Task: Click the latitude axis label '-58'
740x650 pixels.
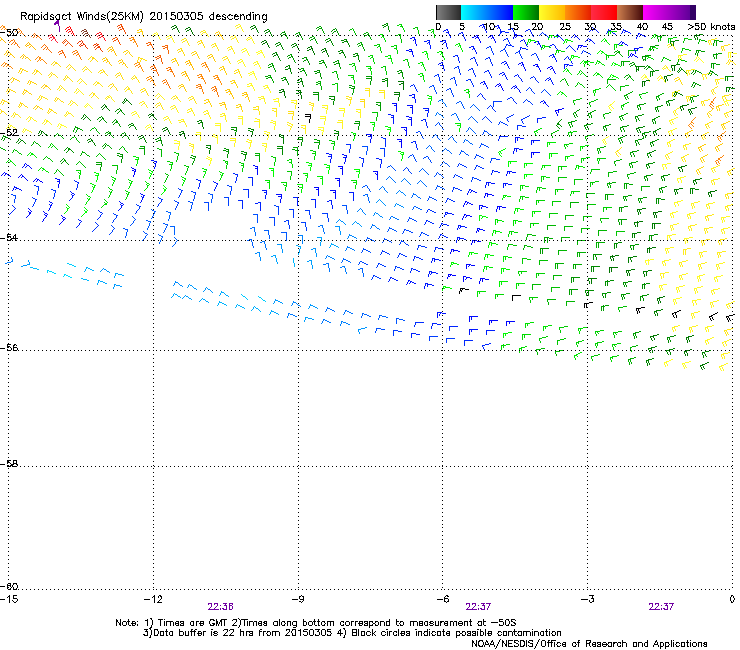Action: 9,464
